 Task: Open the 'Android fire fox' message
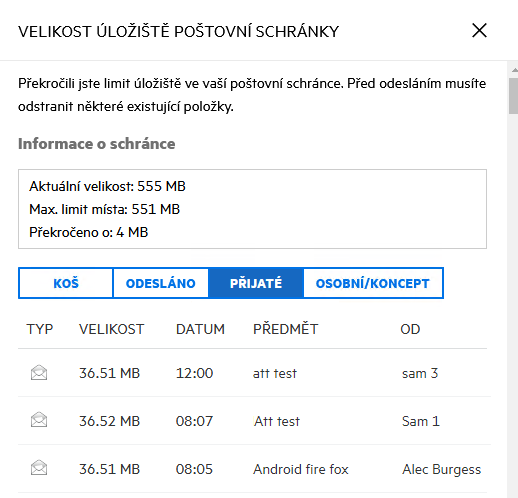[301, 469]
